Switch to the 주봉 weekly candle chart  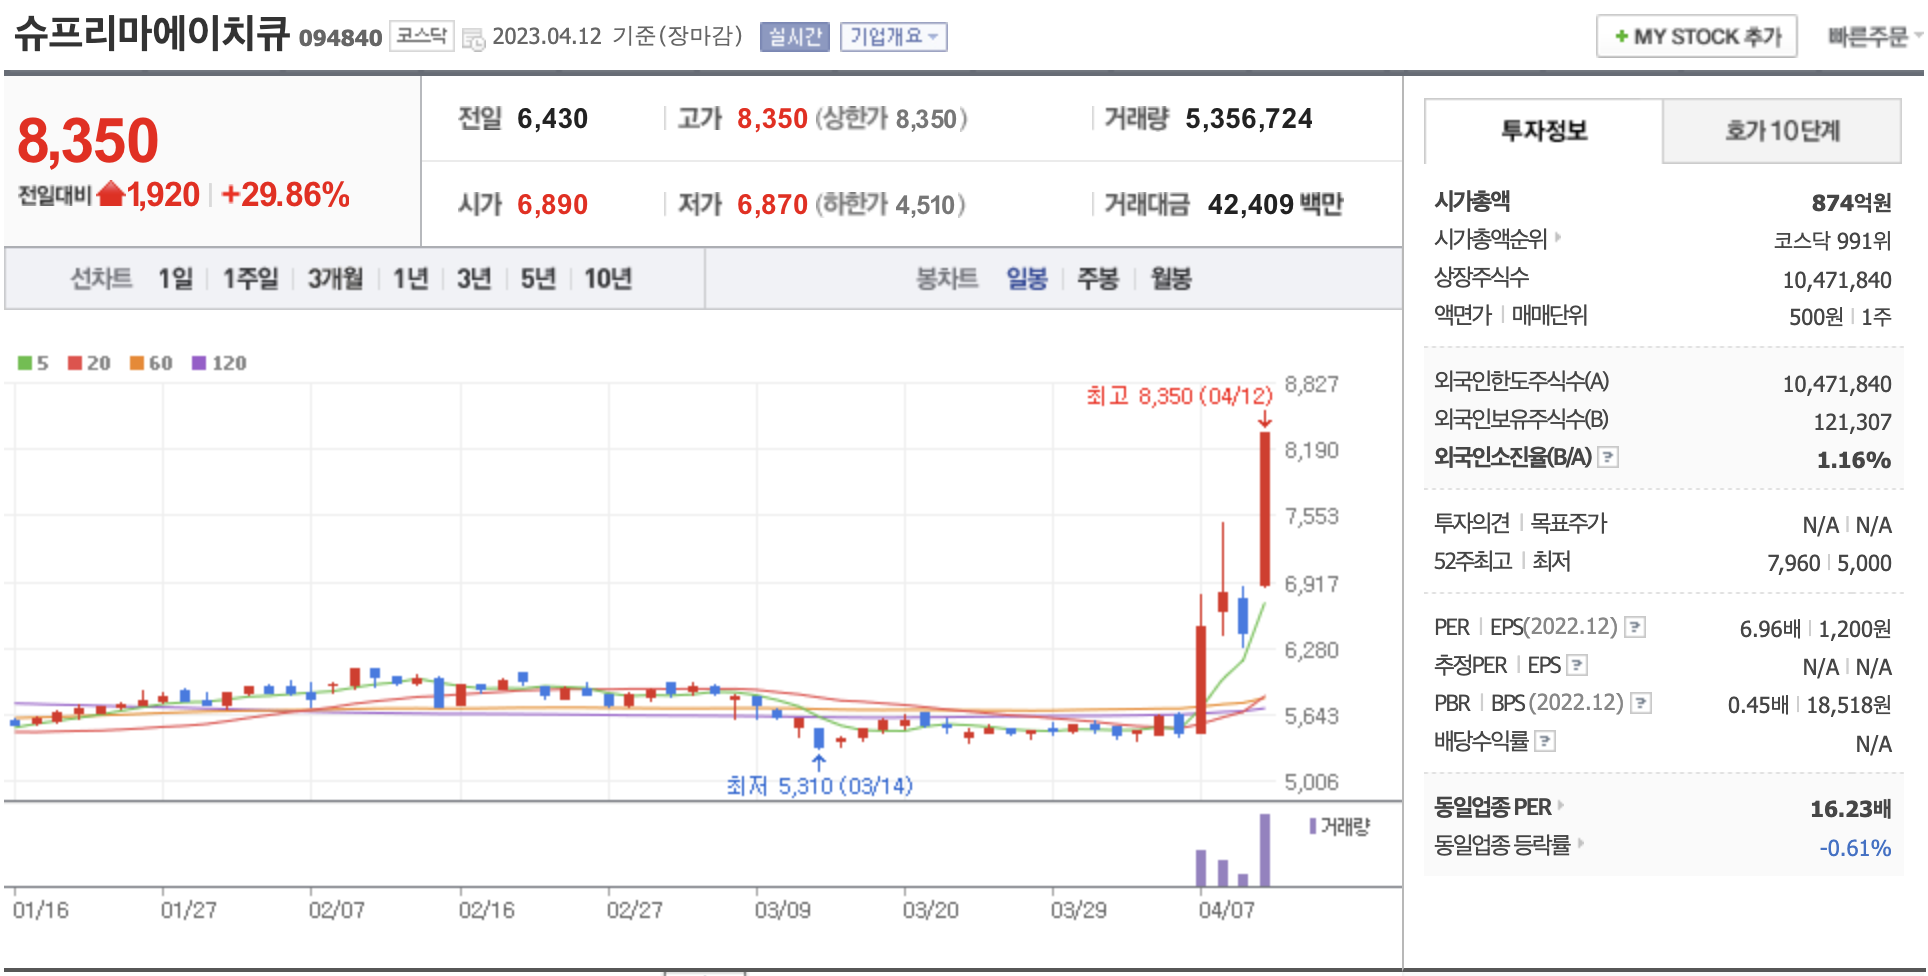[x=1097, y=279]
